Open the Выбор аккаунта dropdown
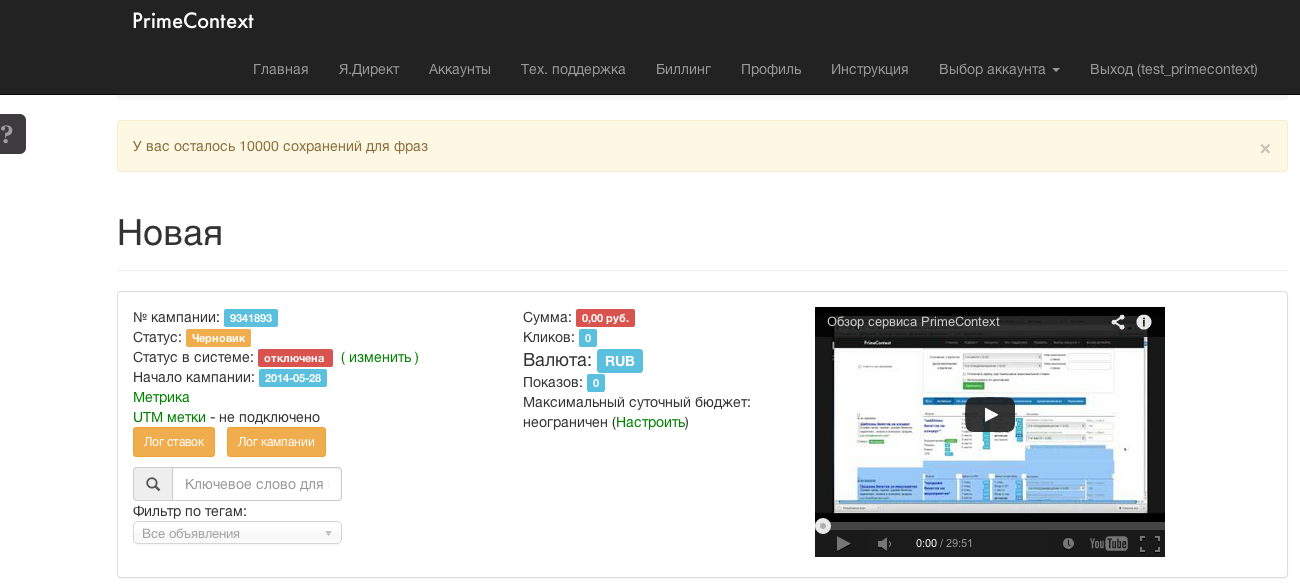1300x584 pixels. (x=999, y=69)
